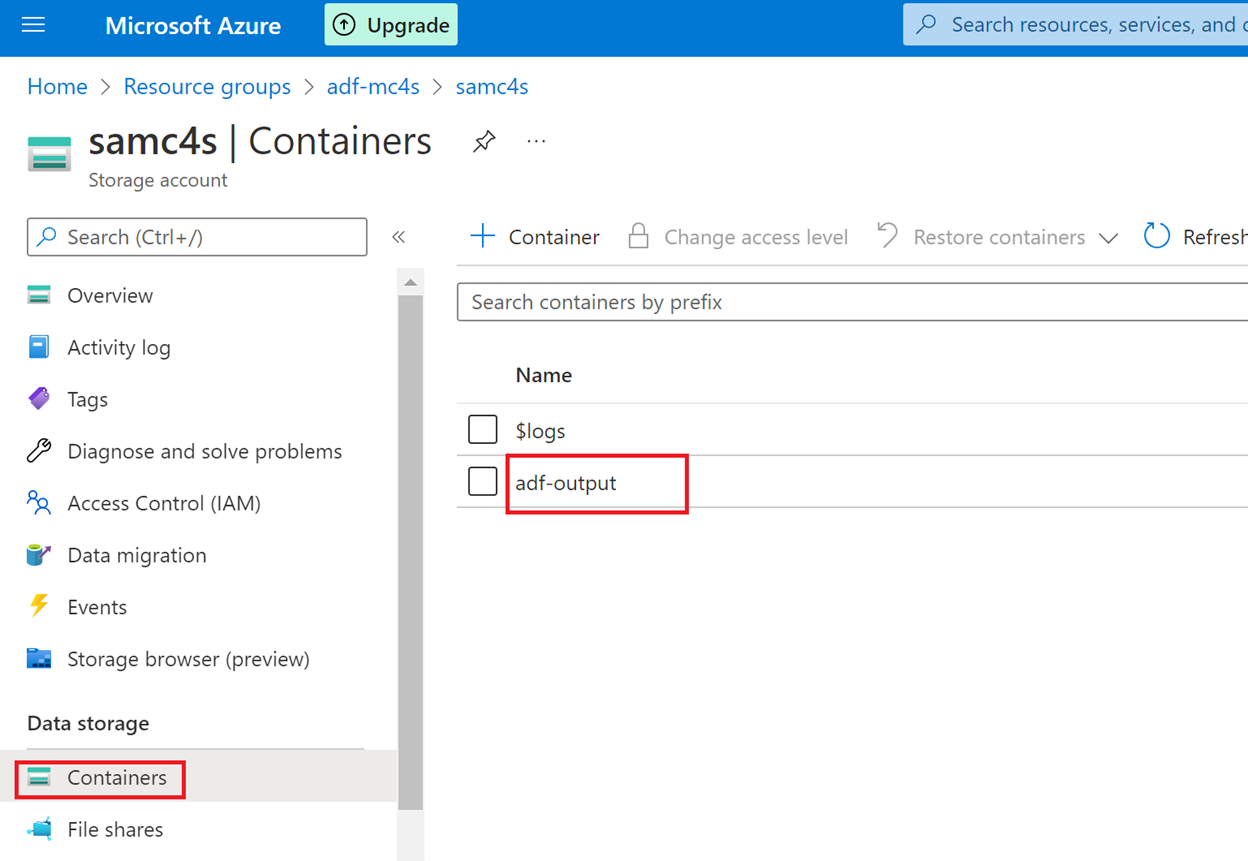1248x861 pixels.
Task: Click the plus icon beside Container
Action: coord(483,237)
